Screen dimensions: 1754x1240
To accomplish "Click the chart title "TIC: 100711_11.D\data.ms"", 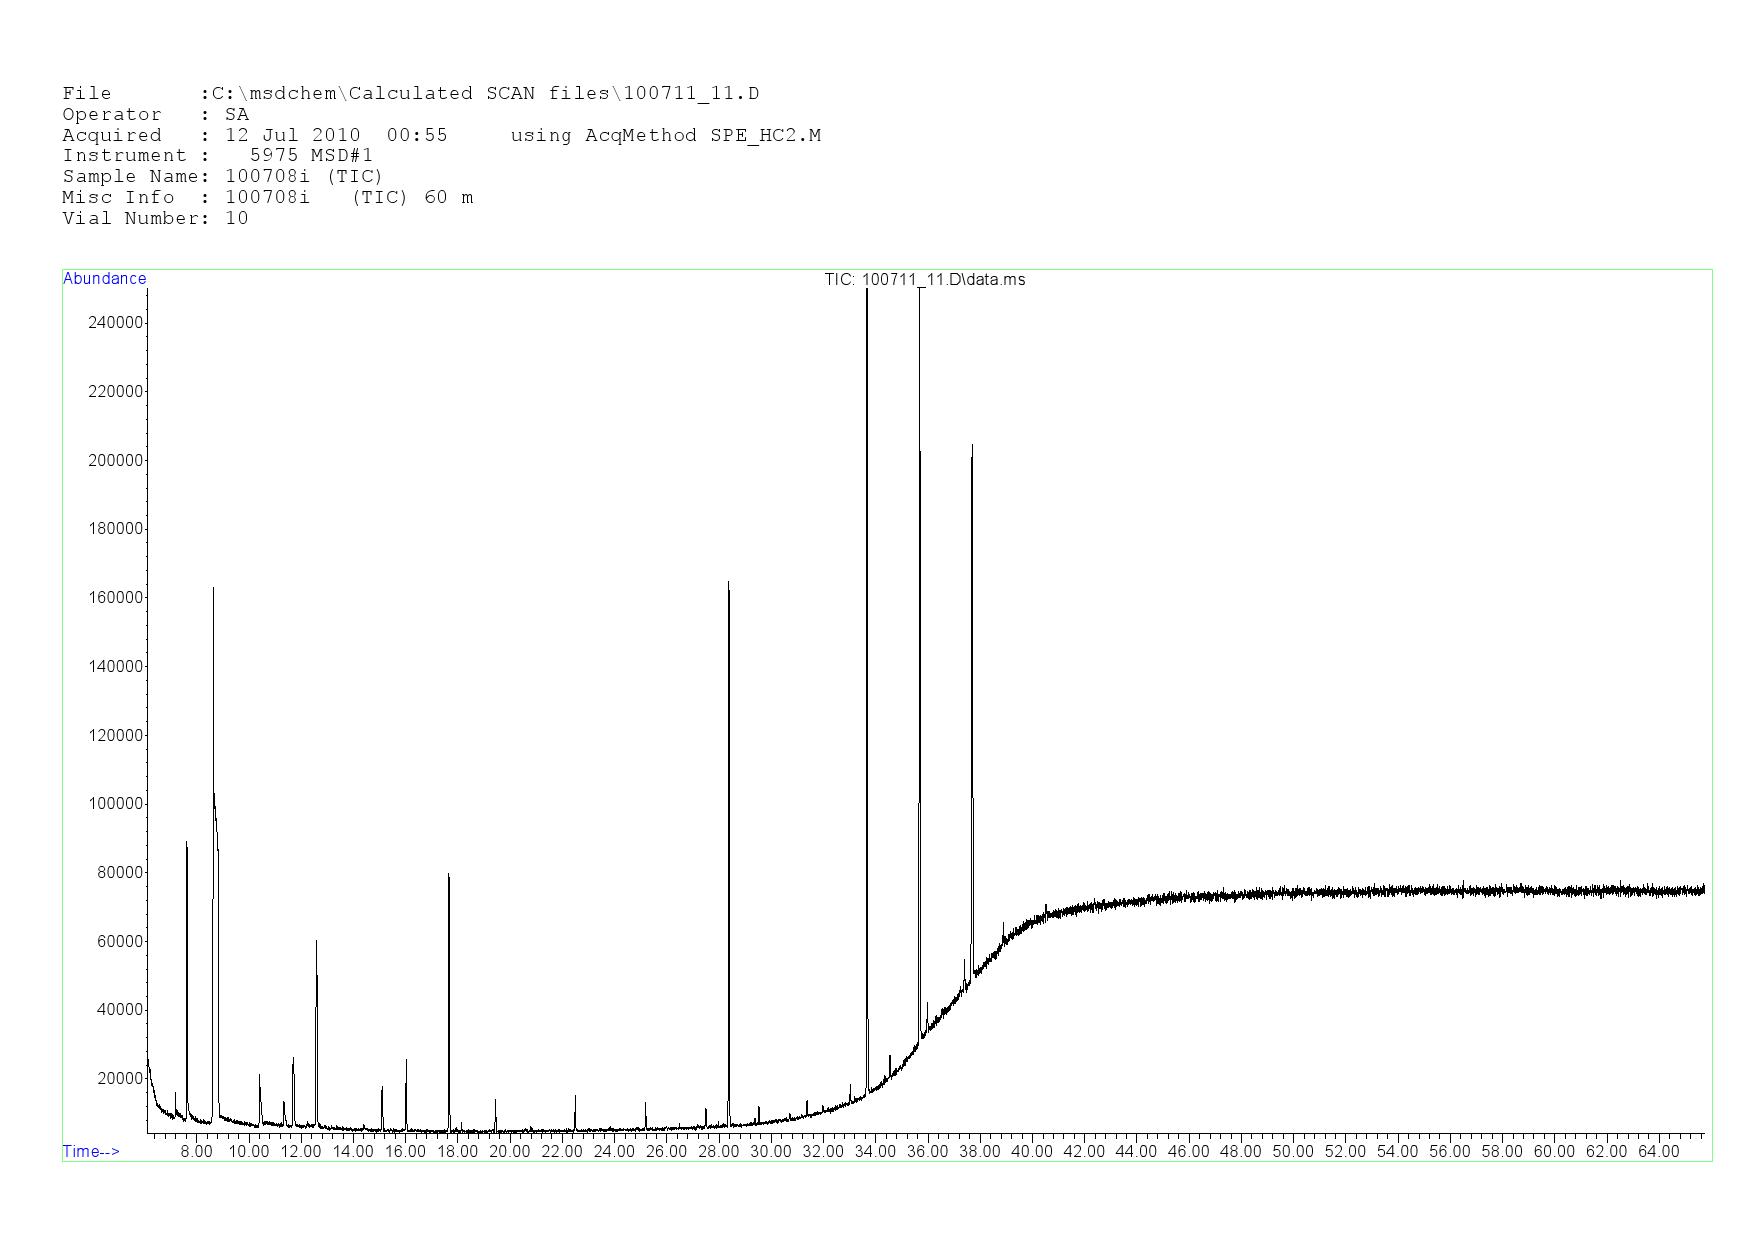I will click(924, 280).
